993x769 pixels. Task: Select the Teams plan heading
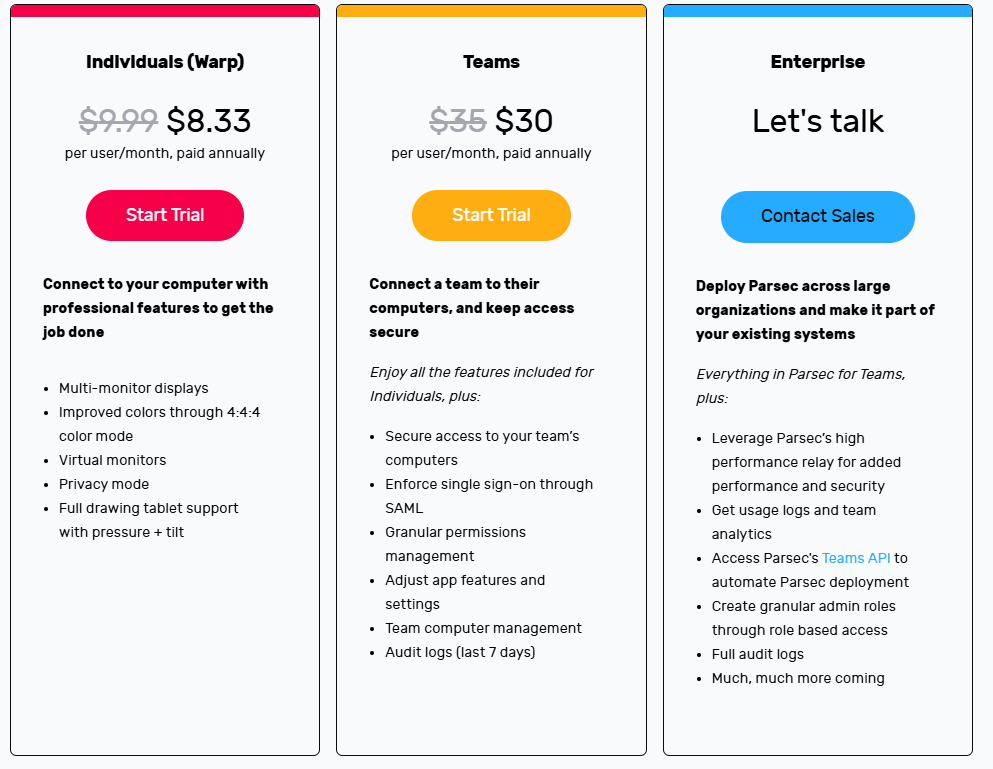(491, 62)
